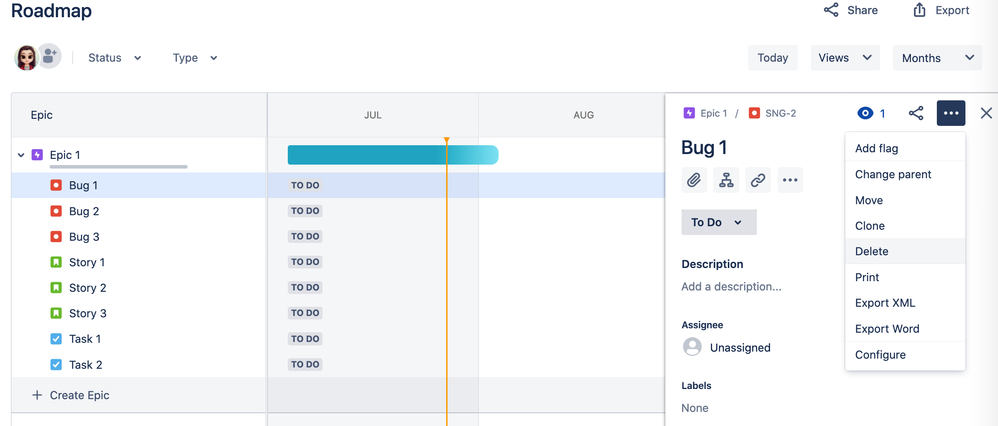Click the Epic 1 teal timeline bar
The width and height of the screenshot is (998, 426).
click(393, 155)
